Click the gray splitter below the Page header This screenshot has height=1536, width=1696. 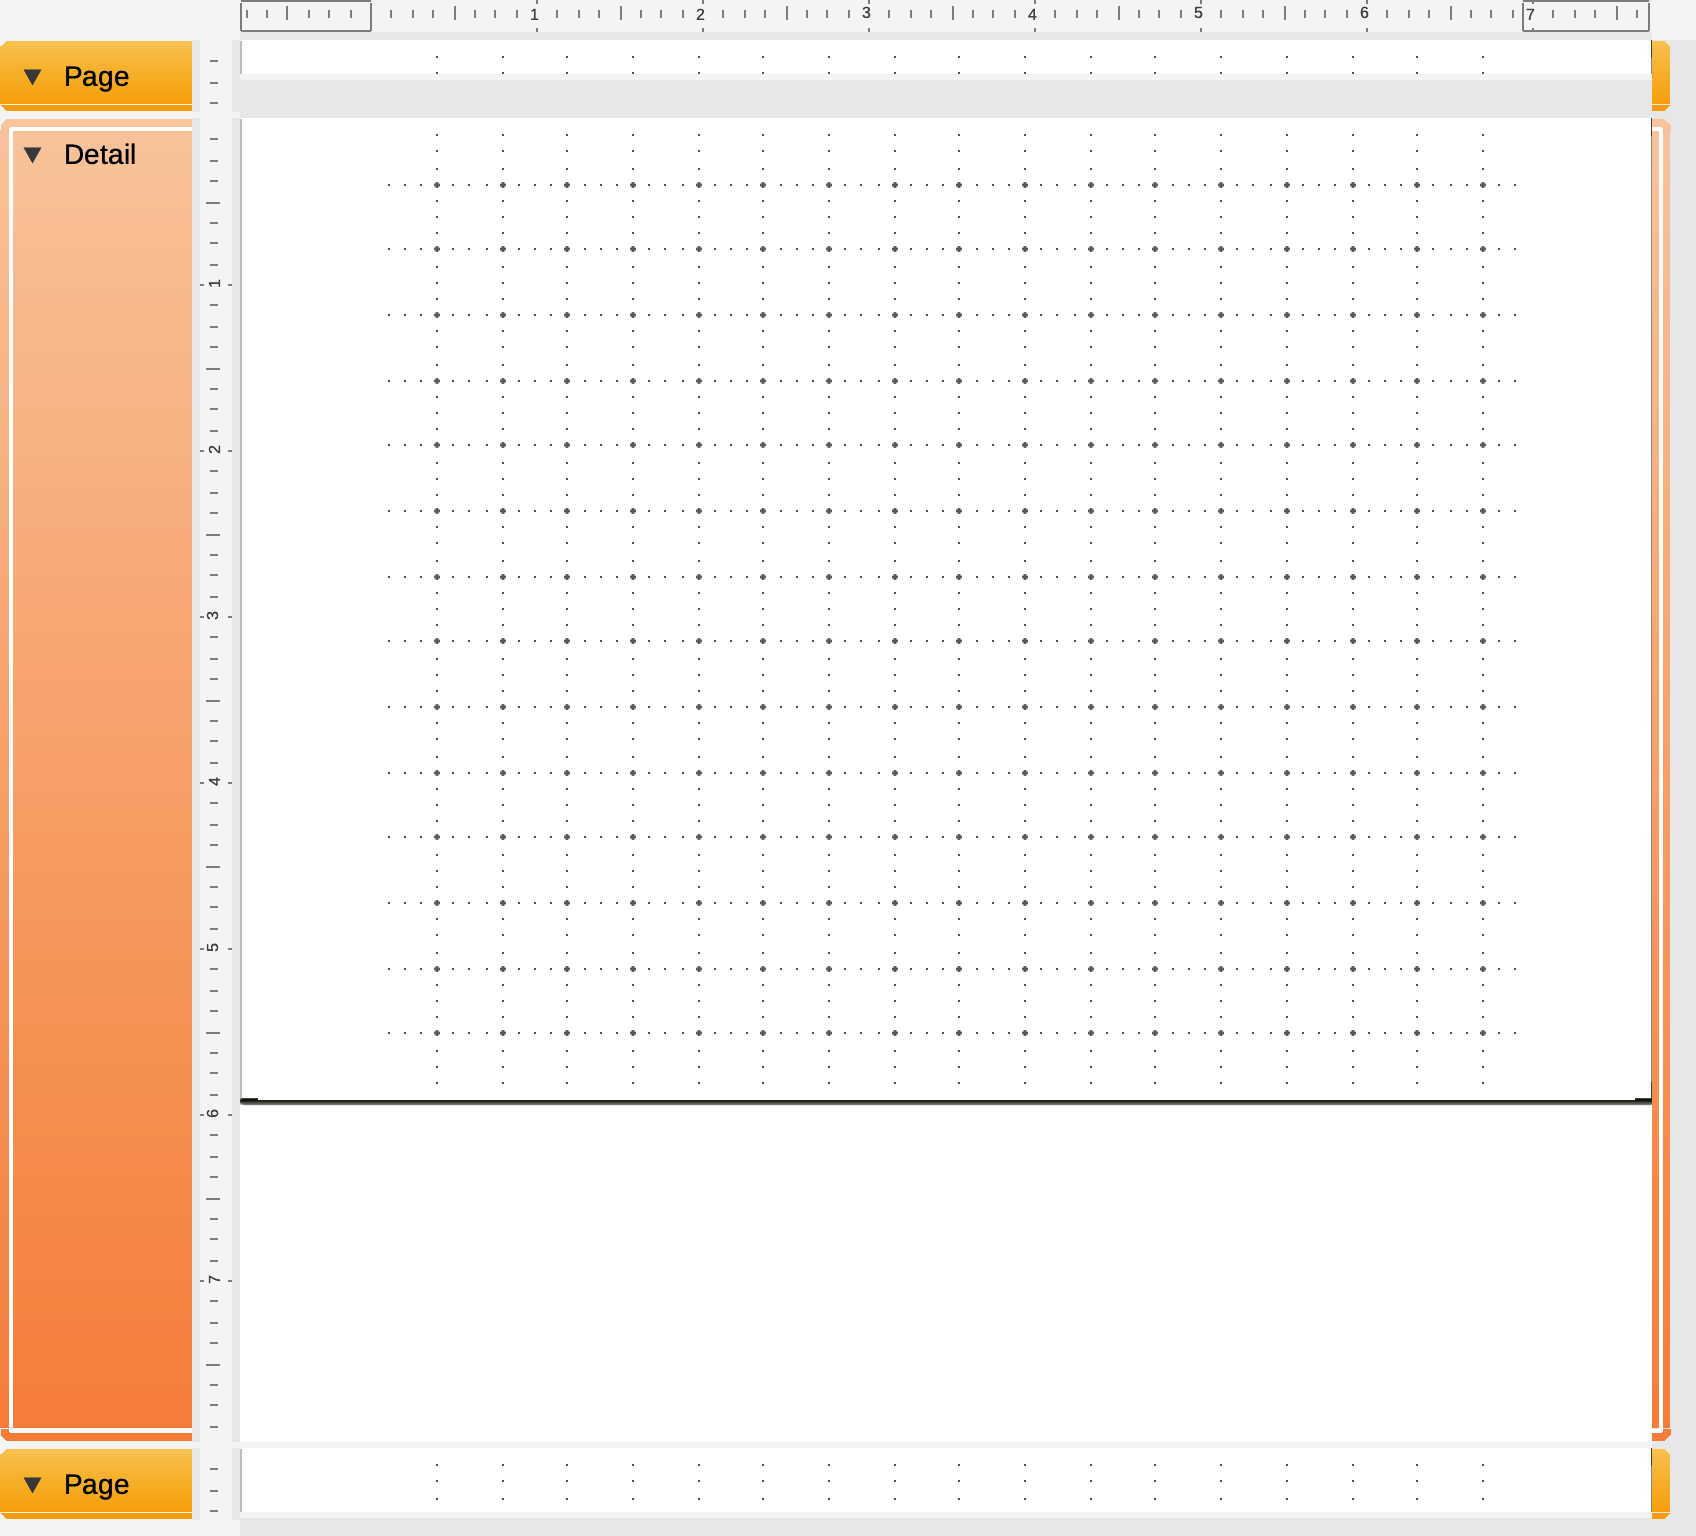(945, 97)
